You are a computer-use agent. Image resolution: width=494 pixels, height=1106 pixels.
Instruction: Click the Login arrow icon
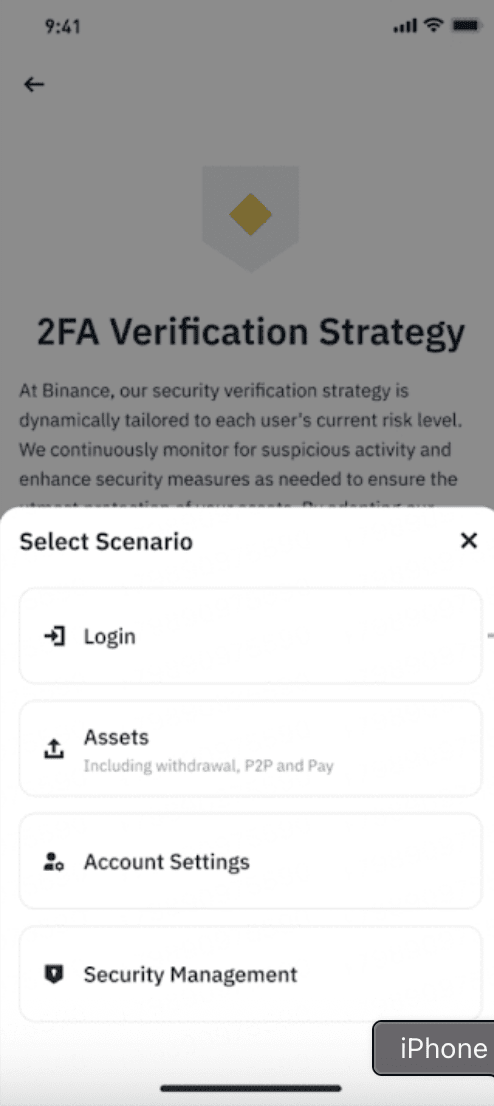coord(54,636)
